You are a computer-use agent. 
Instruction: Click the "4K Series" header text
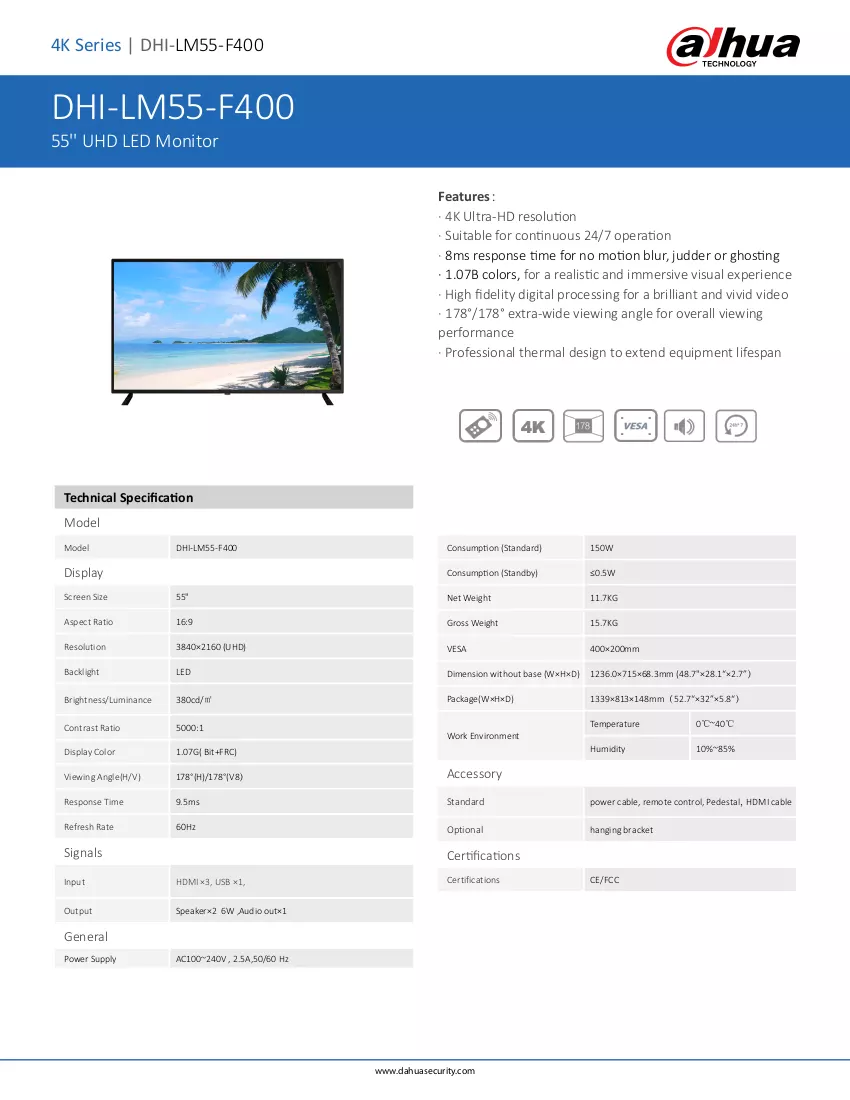(x=86, y=45)
